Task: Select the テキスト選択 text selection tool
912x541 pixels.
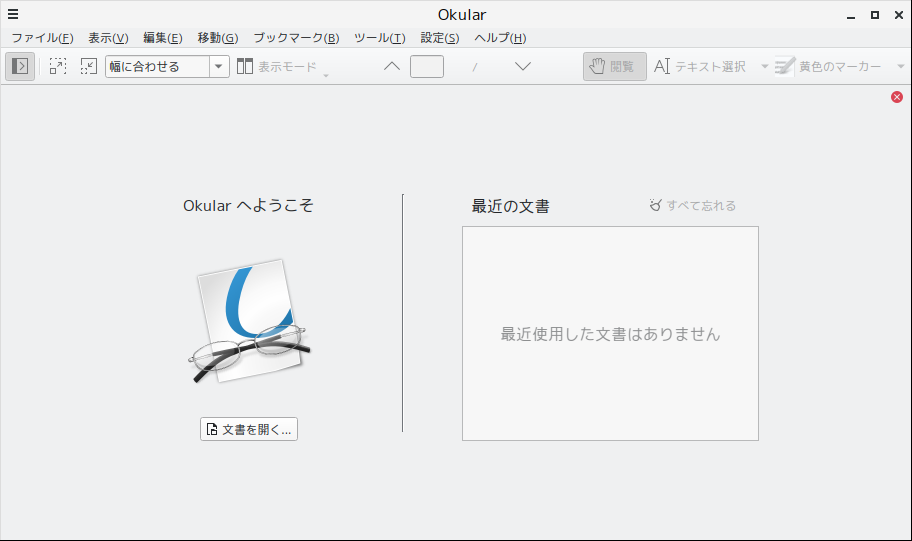Action: click(x=700, y=66)
